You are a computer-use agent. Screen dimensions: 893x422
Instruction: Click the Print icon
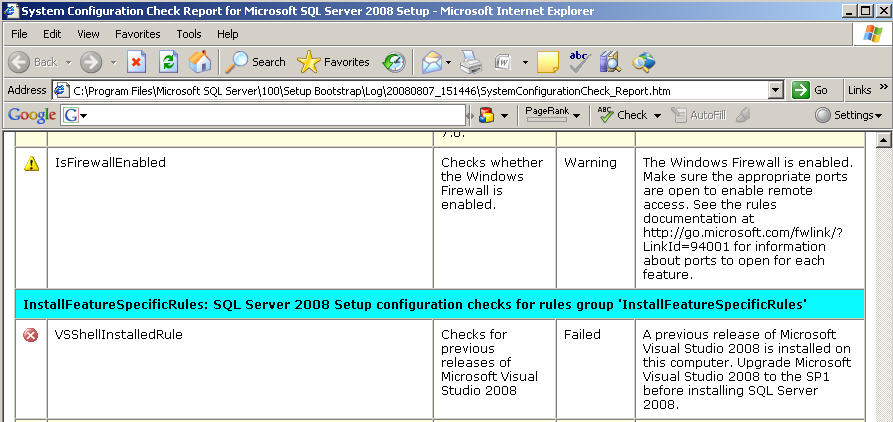[x=471, y=62]
